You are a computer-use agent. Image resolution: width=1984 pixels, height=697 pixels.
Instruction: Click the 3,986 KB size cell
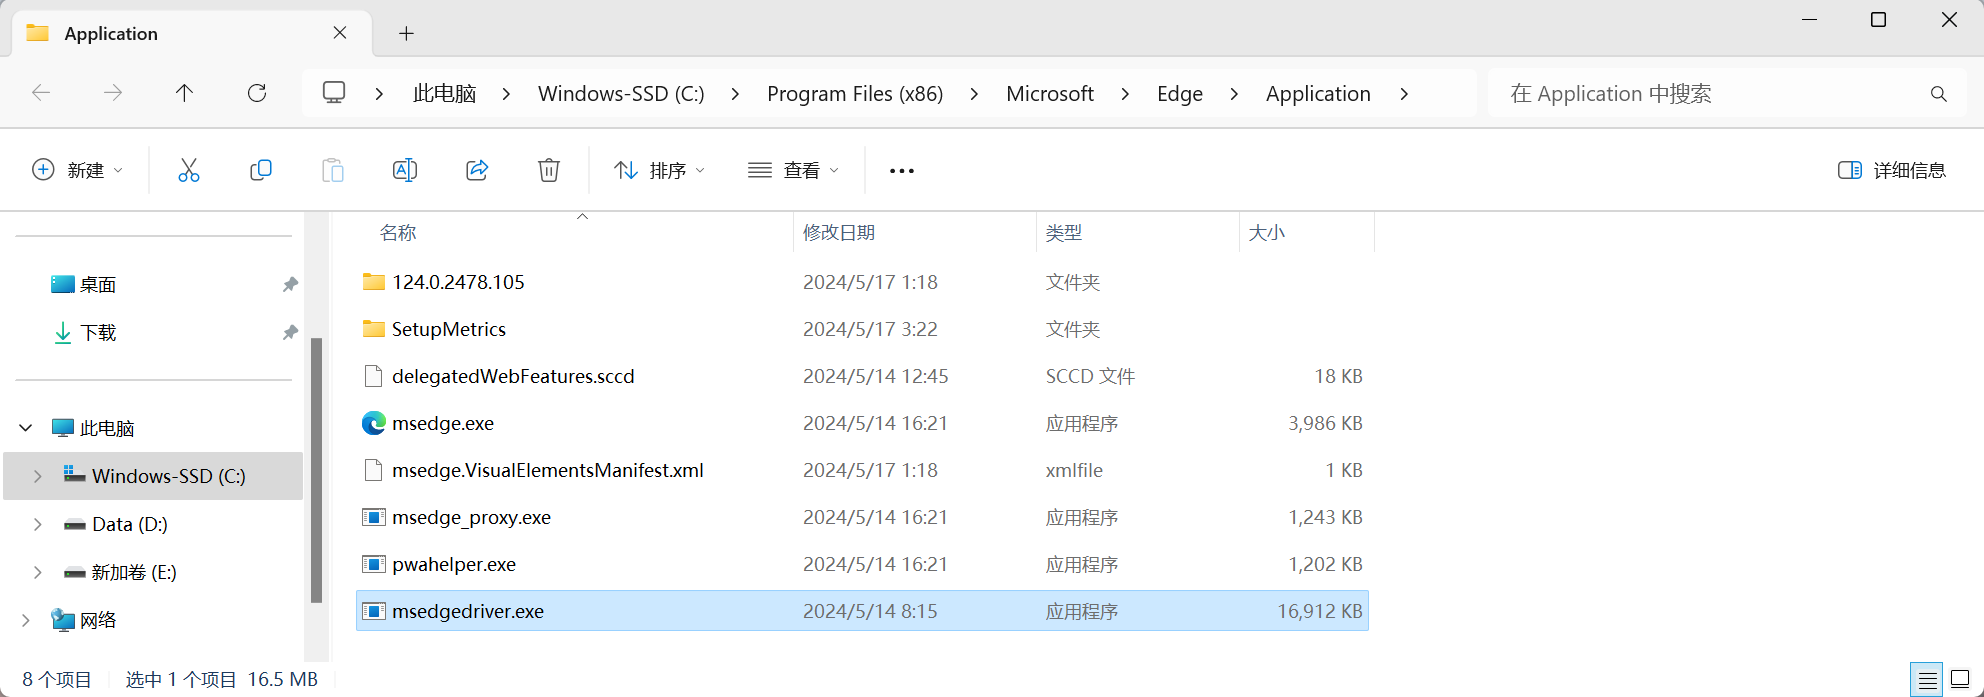1325,423
